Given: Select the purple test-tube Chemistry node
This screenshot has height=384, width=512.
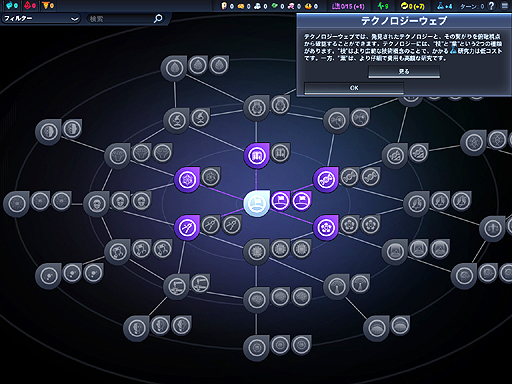Looking at the screenshot, I should click(256, 156).
